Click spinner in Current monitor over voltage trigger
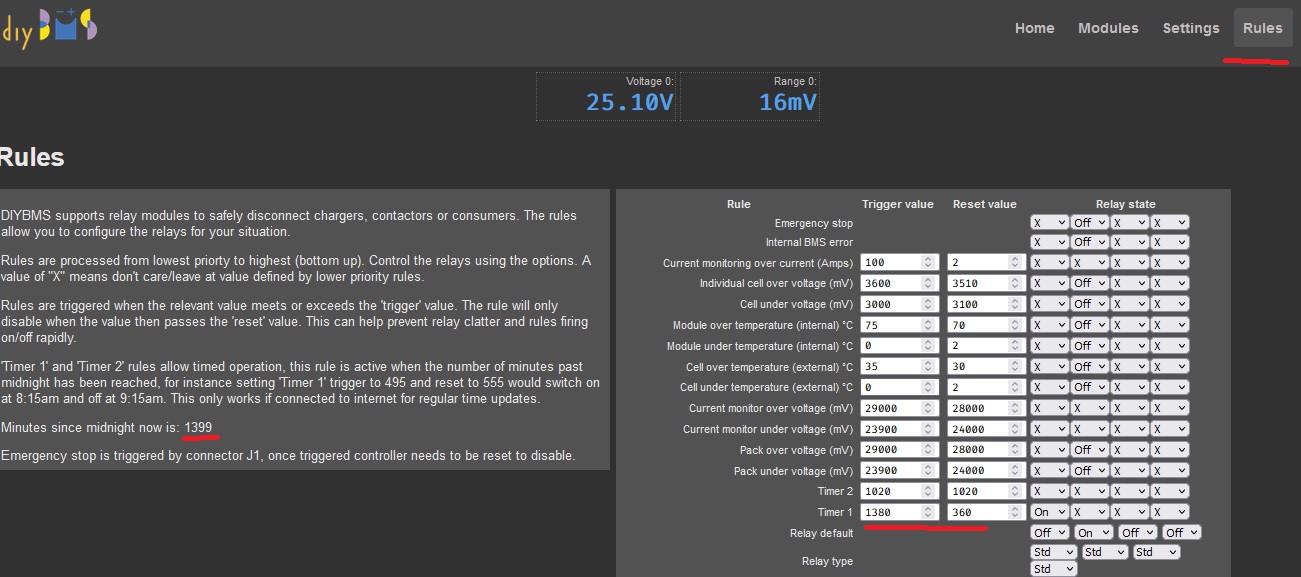Screen dimensions: 1301x577 tap(930, 408)
